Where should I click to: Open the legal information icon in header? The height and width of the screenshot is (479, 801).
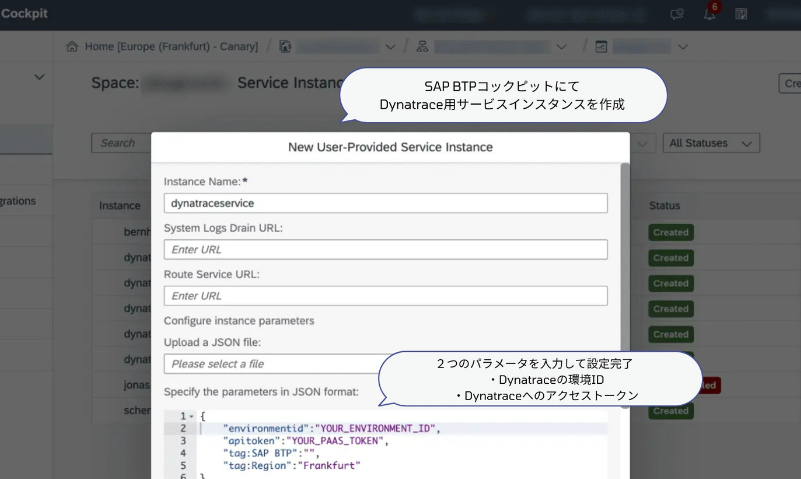[x=741, y=14]
